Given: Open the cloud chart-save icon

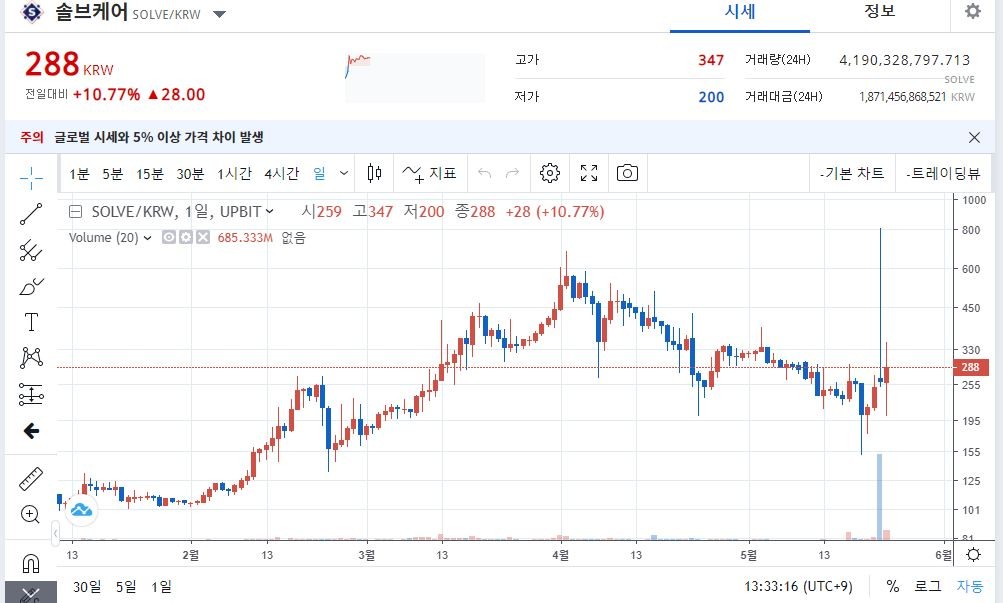Looking at the screenshot, I should [81, 510].
